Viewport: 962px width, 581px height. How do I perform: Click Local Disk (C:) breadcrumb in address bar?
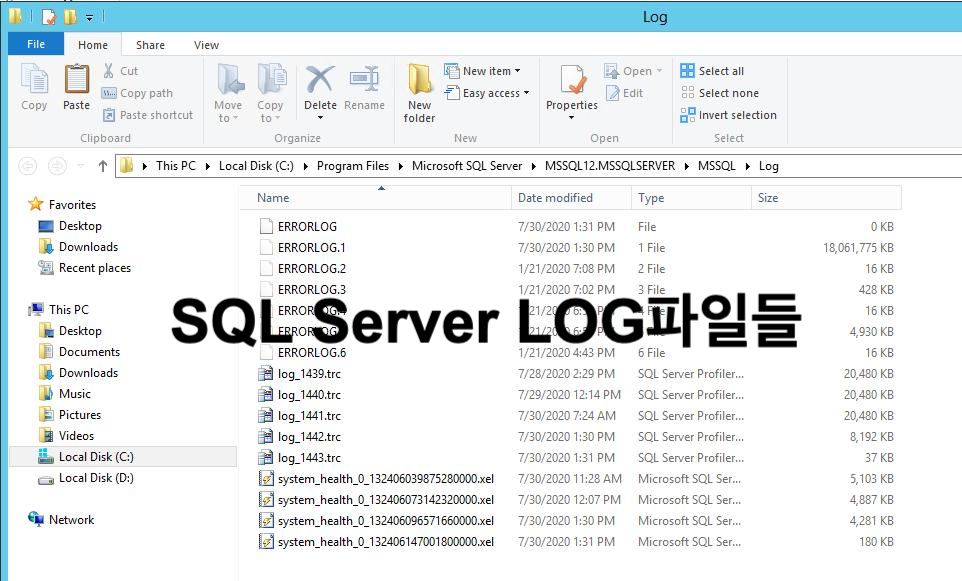pos(256,166)
